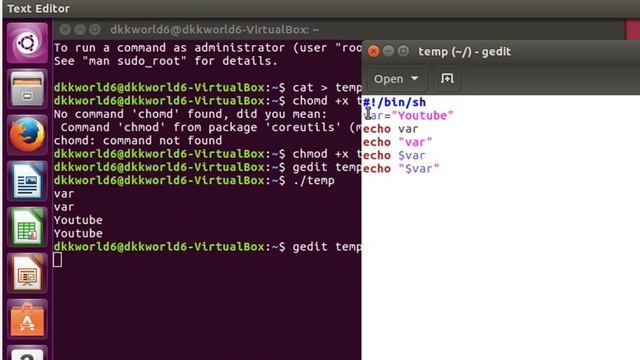Launch LibreOffice Impress from dock
This screenshot has width=640, height=360.
pos(27,273)
